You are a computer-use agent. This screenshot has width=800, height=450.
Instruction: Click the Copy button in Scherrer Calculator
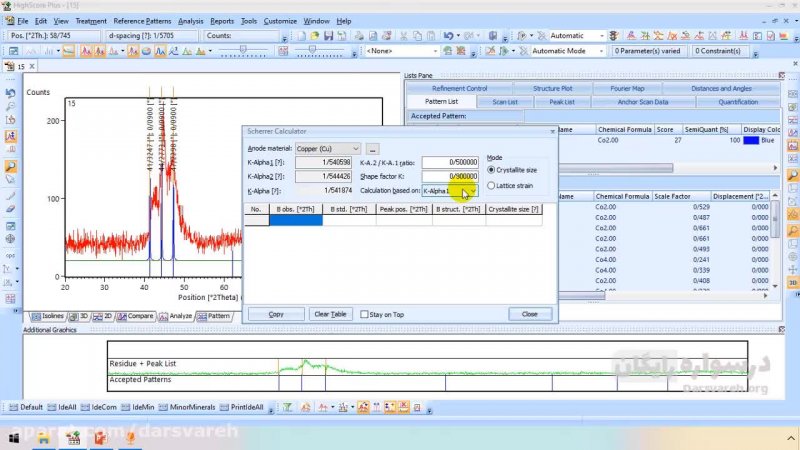coord(276,314)
